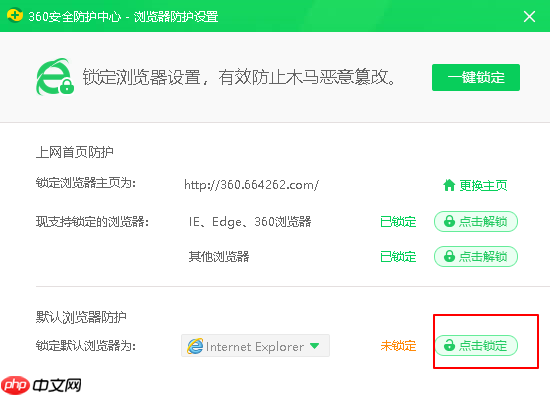The image size is (550, 395).
Task: Click the homepage URL http://360.664262.com/
Action: tap(251, 185)
